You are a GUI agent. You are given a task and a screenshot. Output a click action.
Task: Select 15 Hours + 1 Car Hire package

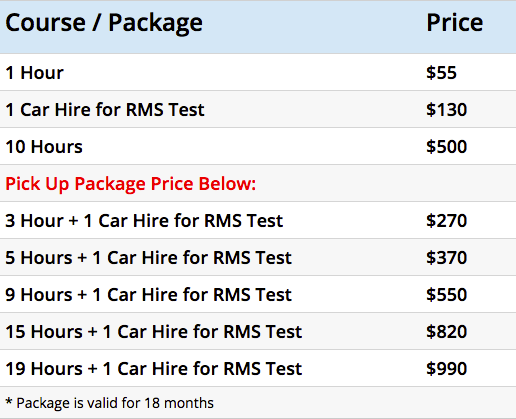(154, 332)
